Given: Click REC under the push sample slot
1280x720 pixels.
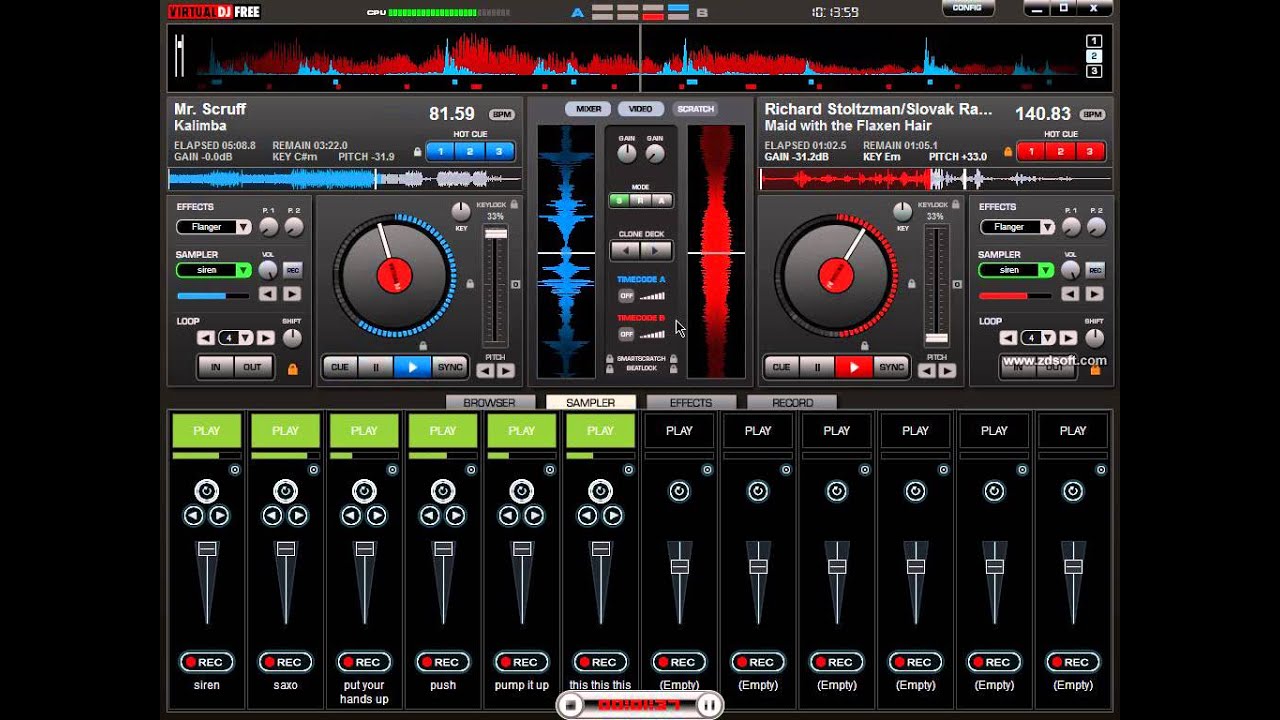Looking at the screenshot, I should coord(443,662).
